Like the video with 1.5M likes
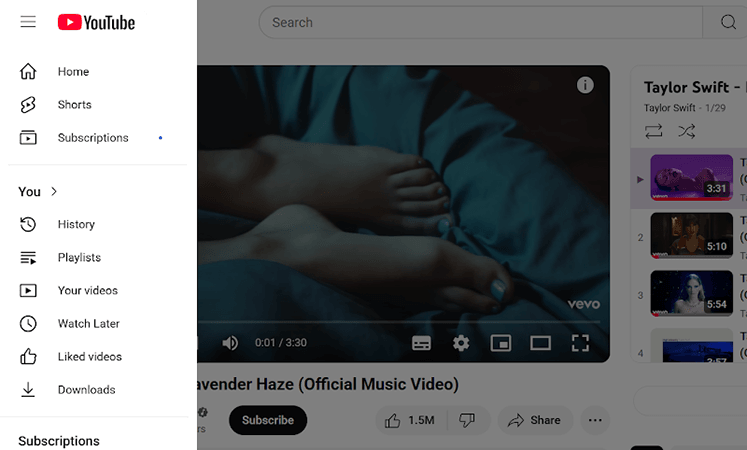The width and height of the screenshot is (747, 450). pyautogui.click(x=411, y=420)
